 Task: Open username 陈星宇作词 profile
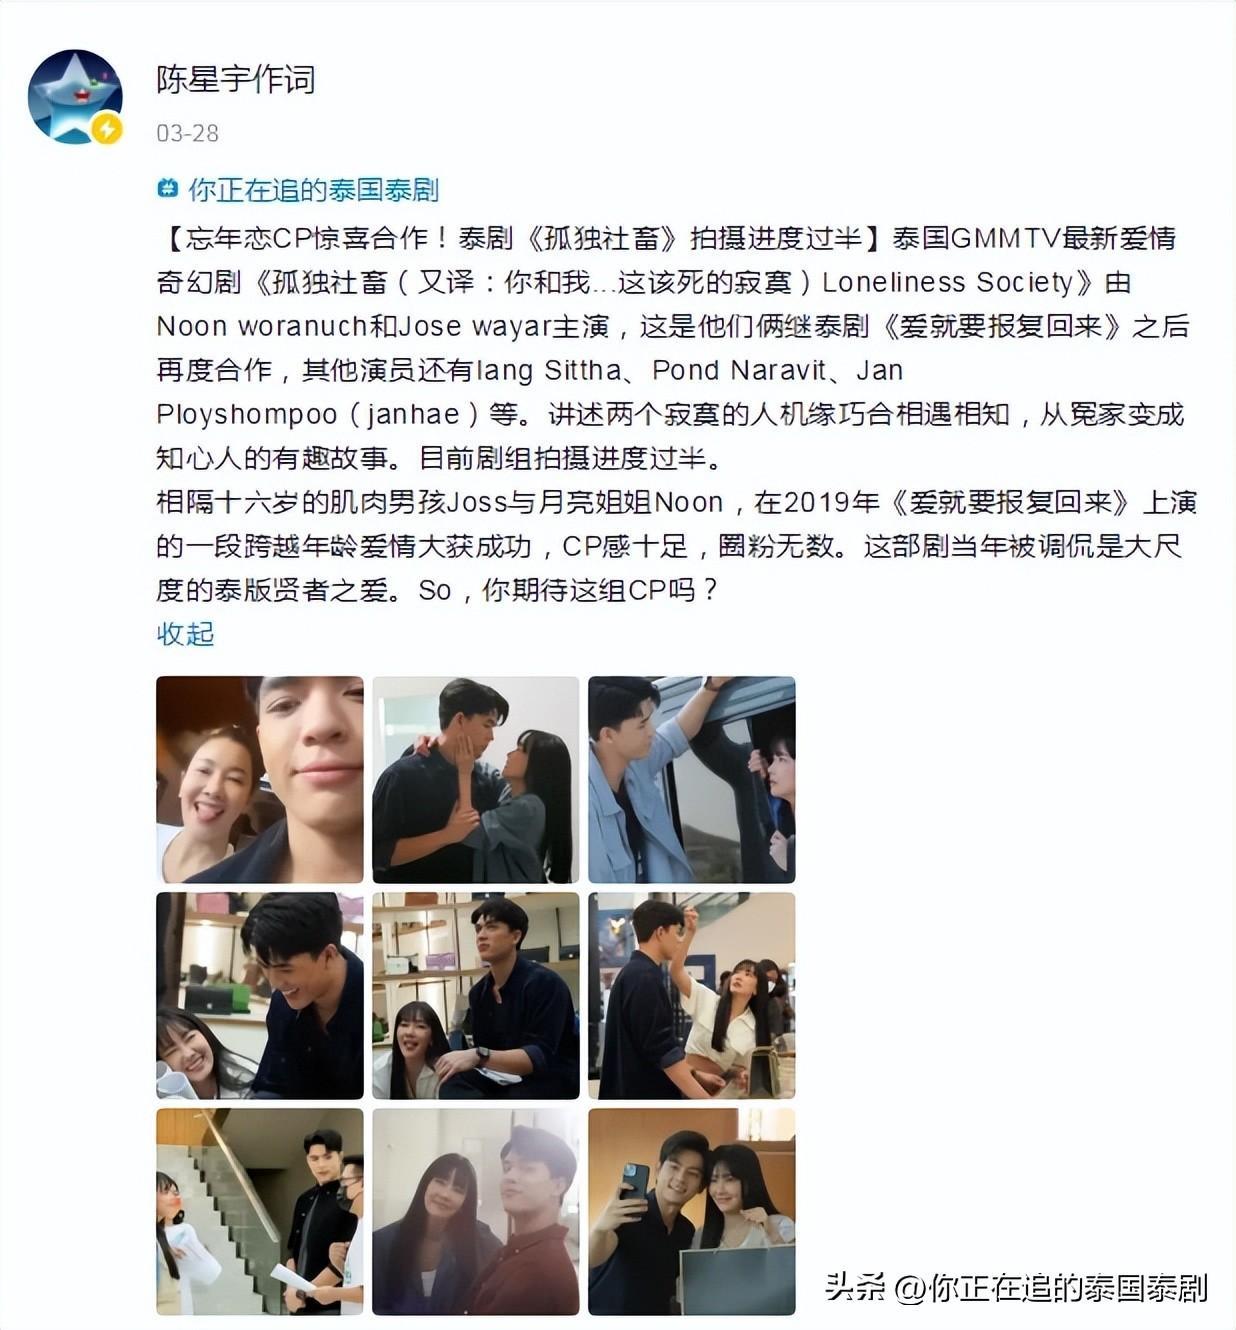point(236,79)
